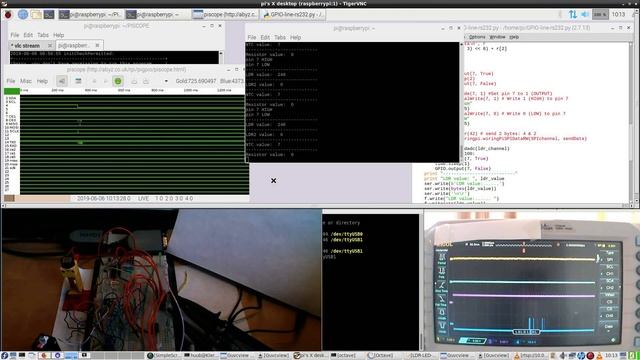Click the PISCOPE terminal scrollbar up arrow

pyautogui.click(x=221, y=53)
